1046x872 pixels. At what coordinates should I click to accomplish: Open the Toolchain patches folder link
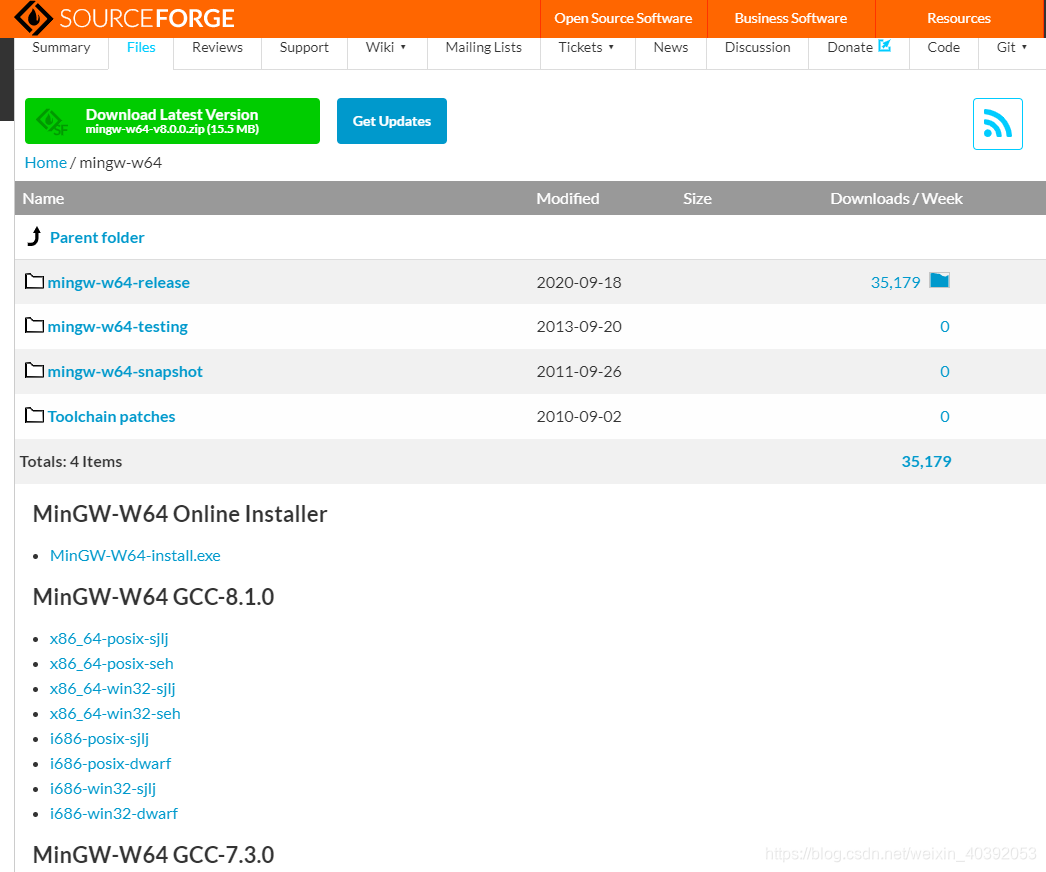tap(111, 417)
